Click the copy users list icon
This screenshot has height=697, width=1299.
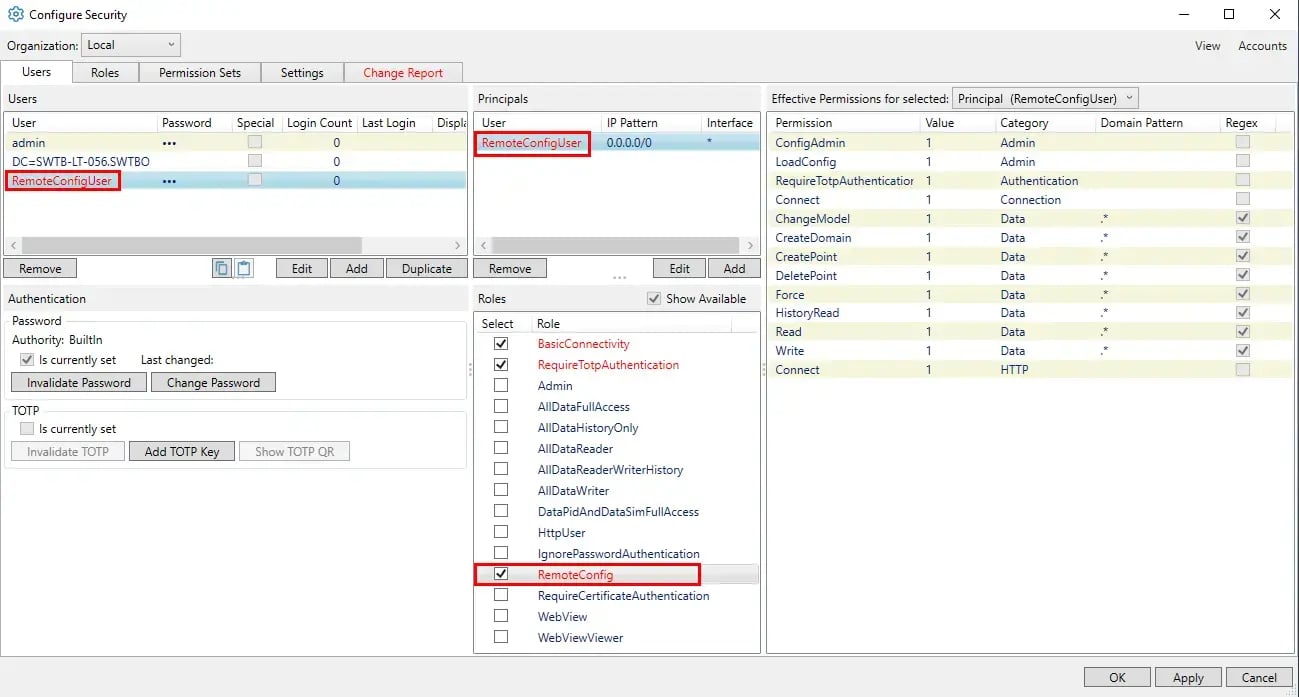click(221, 268)
